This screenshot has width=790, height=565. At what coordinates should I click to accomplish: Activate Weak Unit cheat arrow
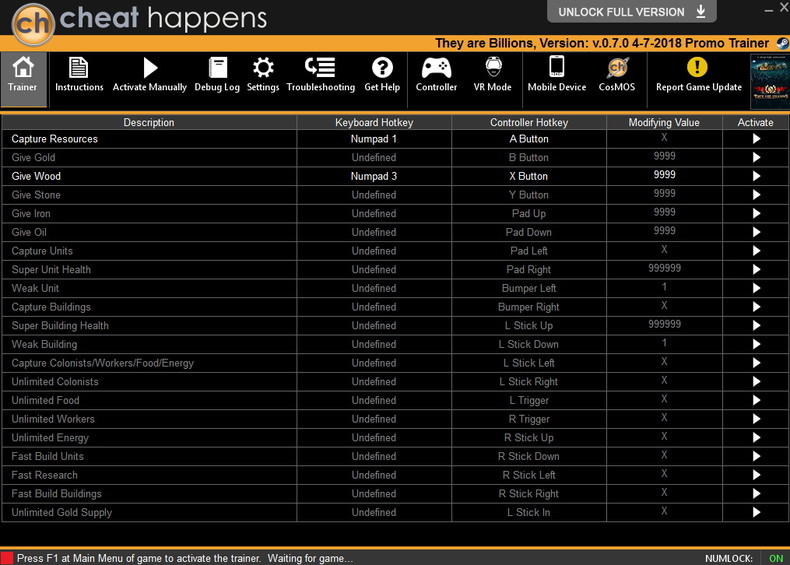click(756, 288)
